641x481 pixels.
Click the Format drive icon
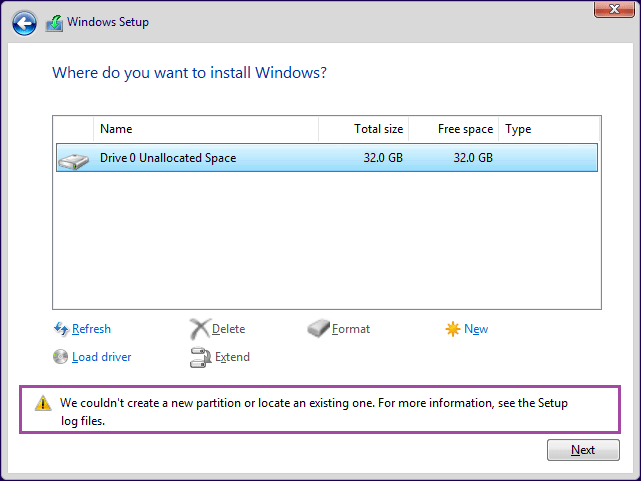click(318, 329)
